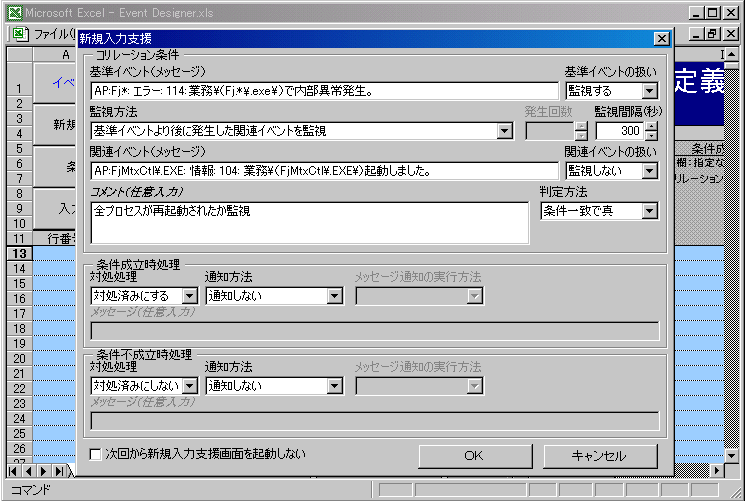Click the キャンセル button

click(x=600, y=456)
